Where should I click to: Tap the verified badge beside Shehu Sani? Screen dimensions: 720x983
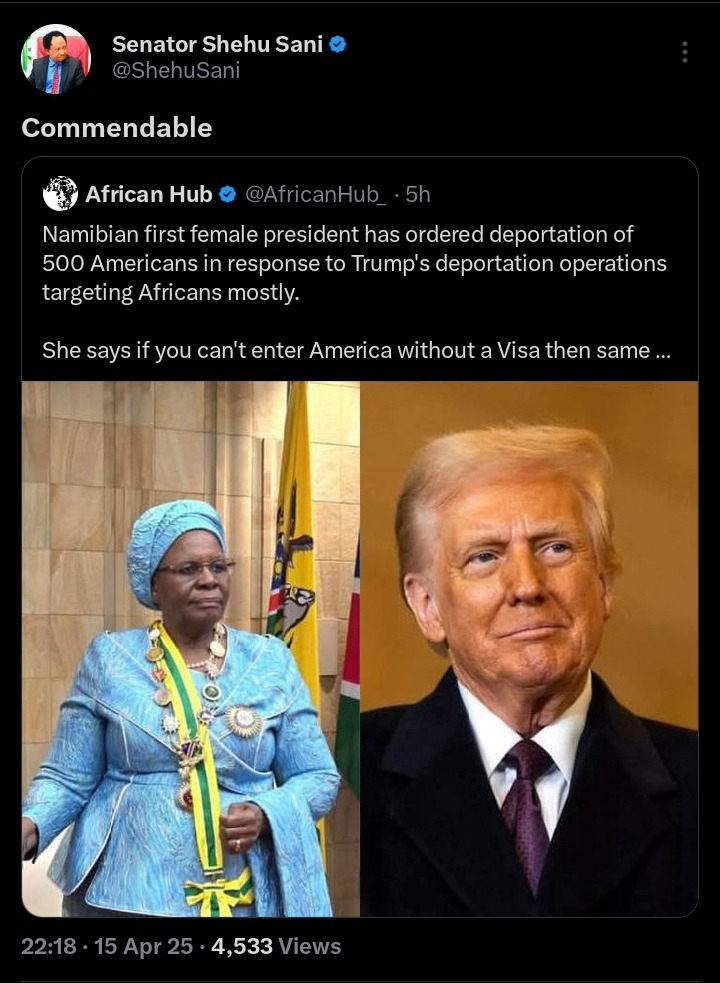click(x=338, y=45)
